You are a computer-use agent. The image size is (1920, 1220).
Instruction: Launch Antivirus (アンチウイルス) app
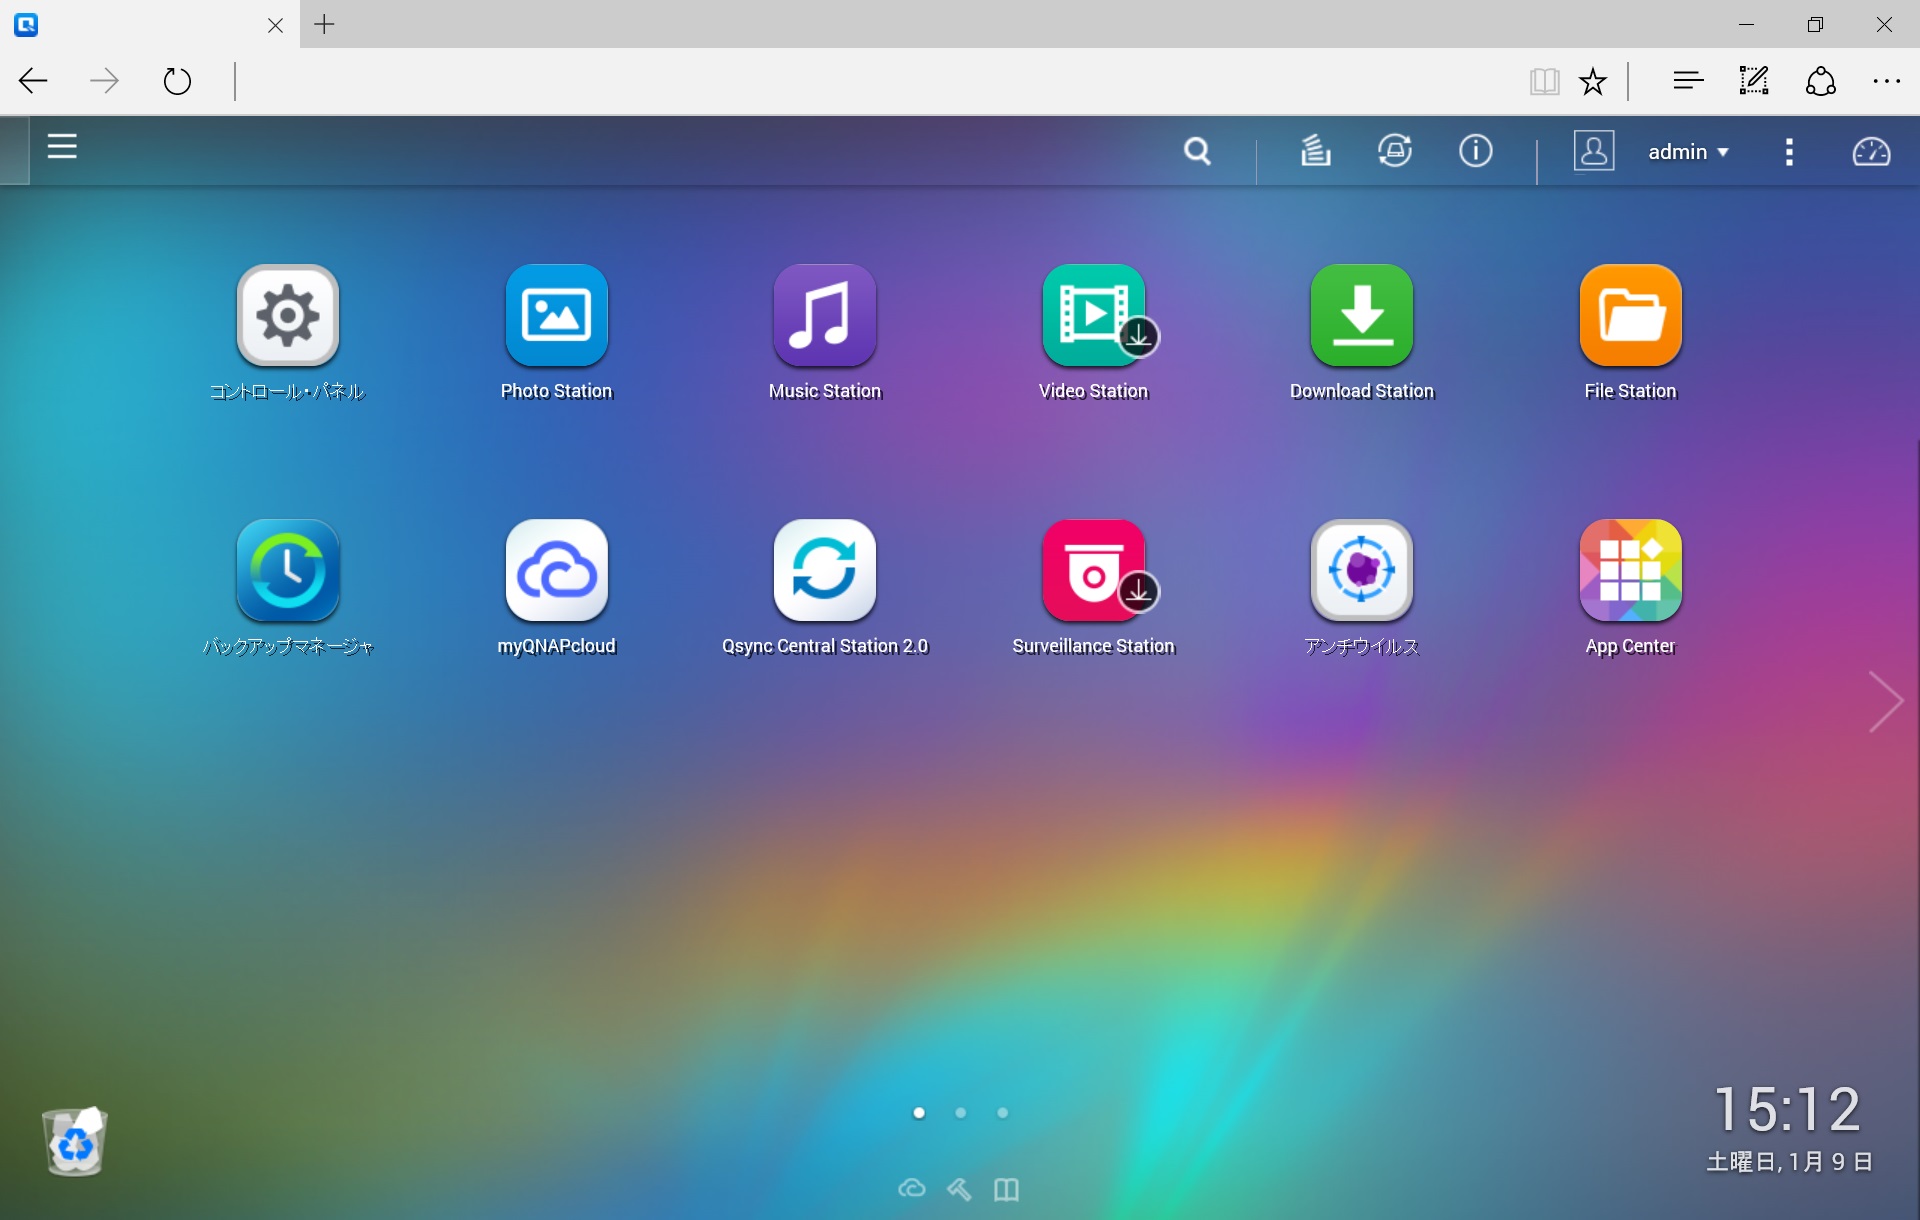pyautogui.click(x=1362, y=570)
